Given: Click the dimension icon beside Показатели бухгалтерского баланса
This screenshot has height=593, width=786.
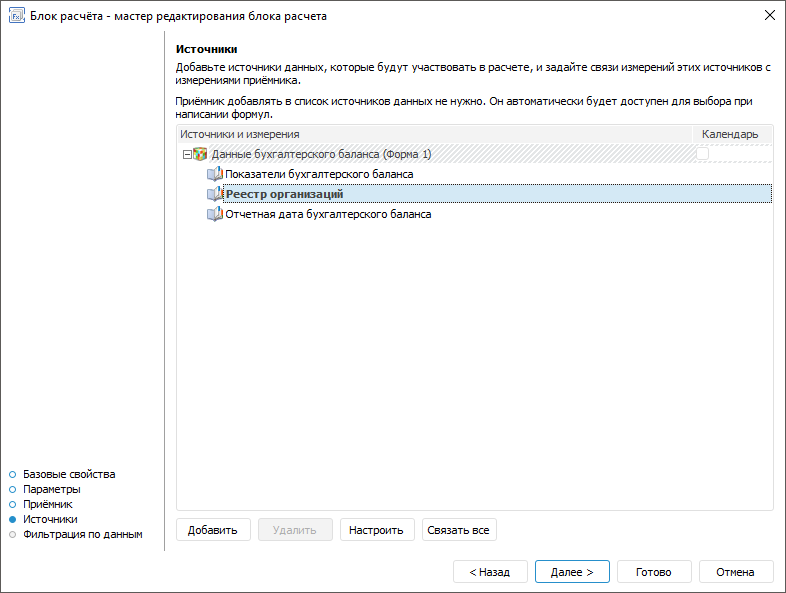Looking at the screenshot, I should click(215, 174).
